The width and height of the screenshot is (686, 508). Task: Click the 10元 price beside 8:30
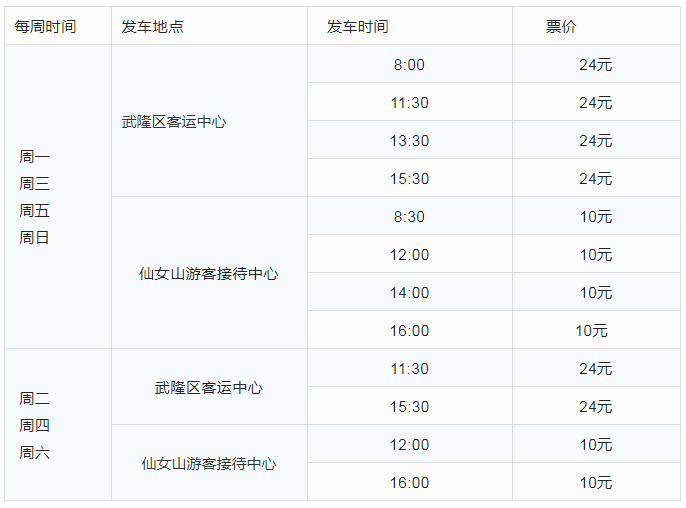(595, 217)
